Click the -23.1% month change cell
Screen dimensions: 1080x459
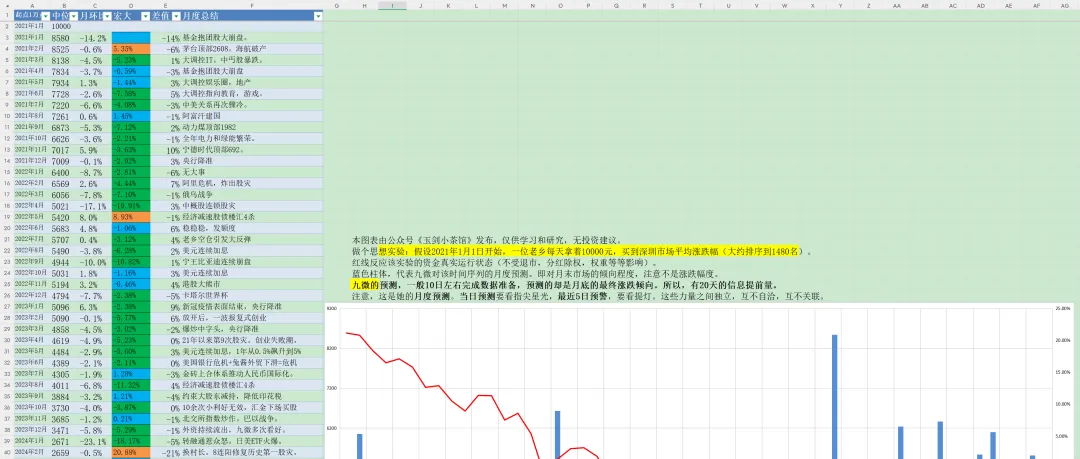93,441
